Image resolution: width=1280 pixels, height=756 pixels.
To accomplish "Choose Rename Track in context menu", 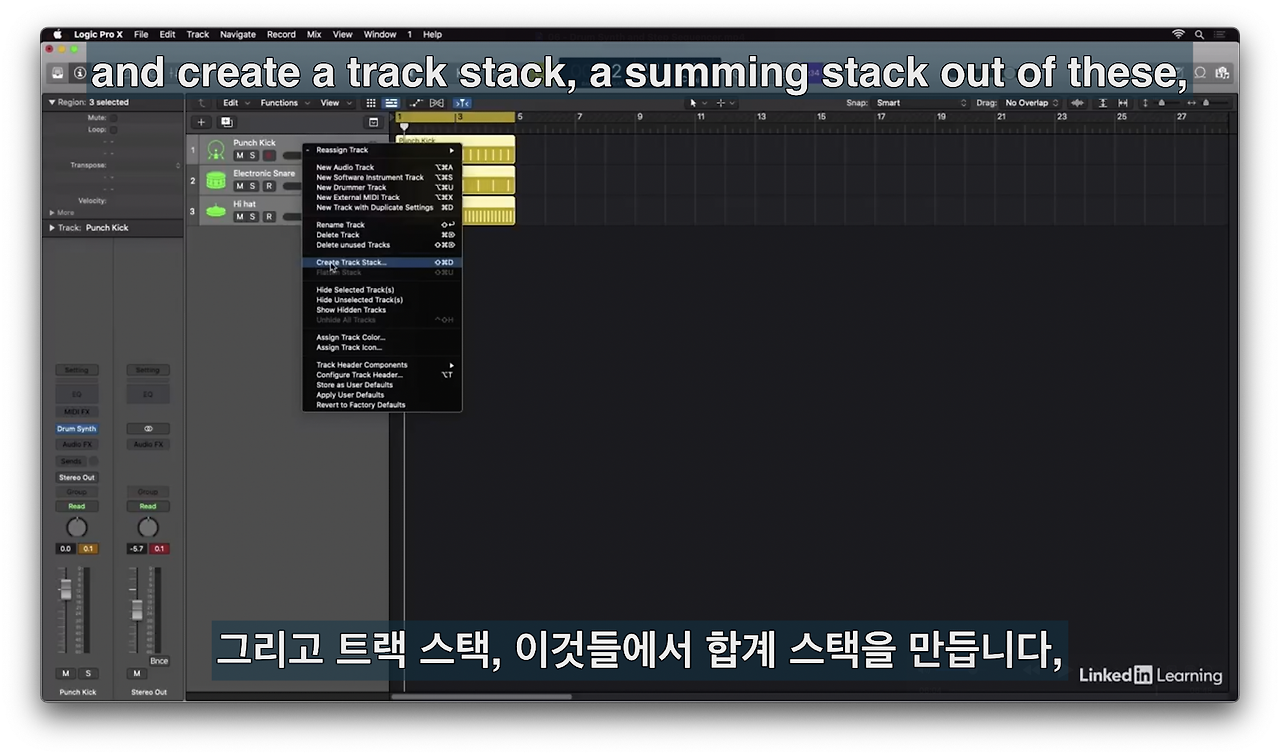I will point(382,225).
